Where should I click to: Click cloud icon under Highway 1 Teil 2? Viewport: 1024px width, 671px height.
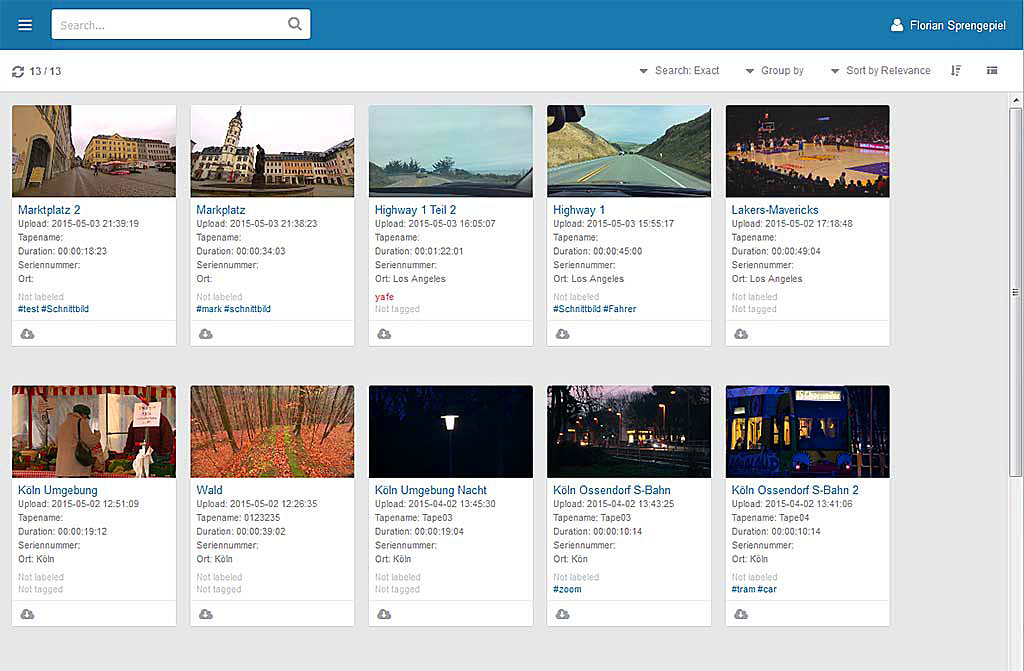point(384,334)
